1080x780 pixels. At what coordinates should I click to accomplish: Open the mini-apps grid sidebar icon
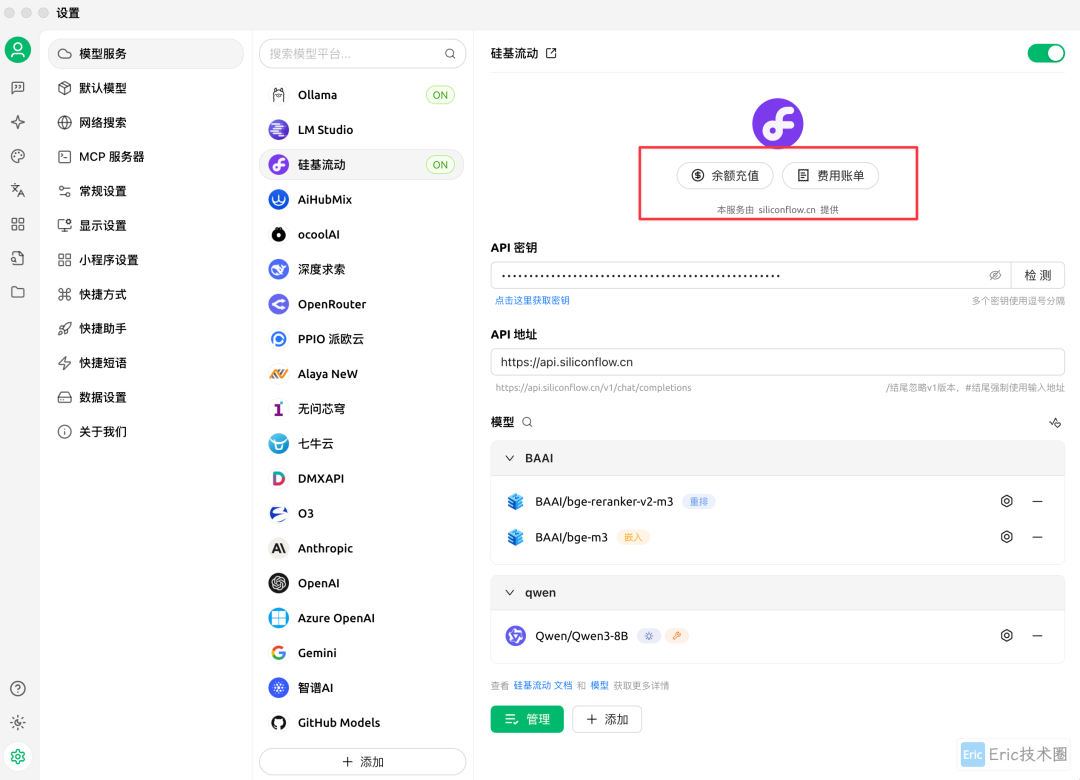[x=18, y=224]
